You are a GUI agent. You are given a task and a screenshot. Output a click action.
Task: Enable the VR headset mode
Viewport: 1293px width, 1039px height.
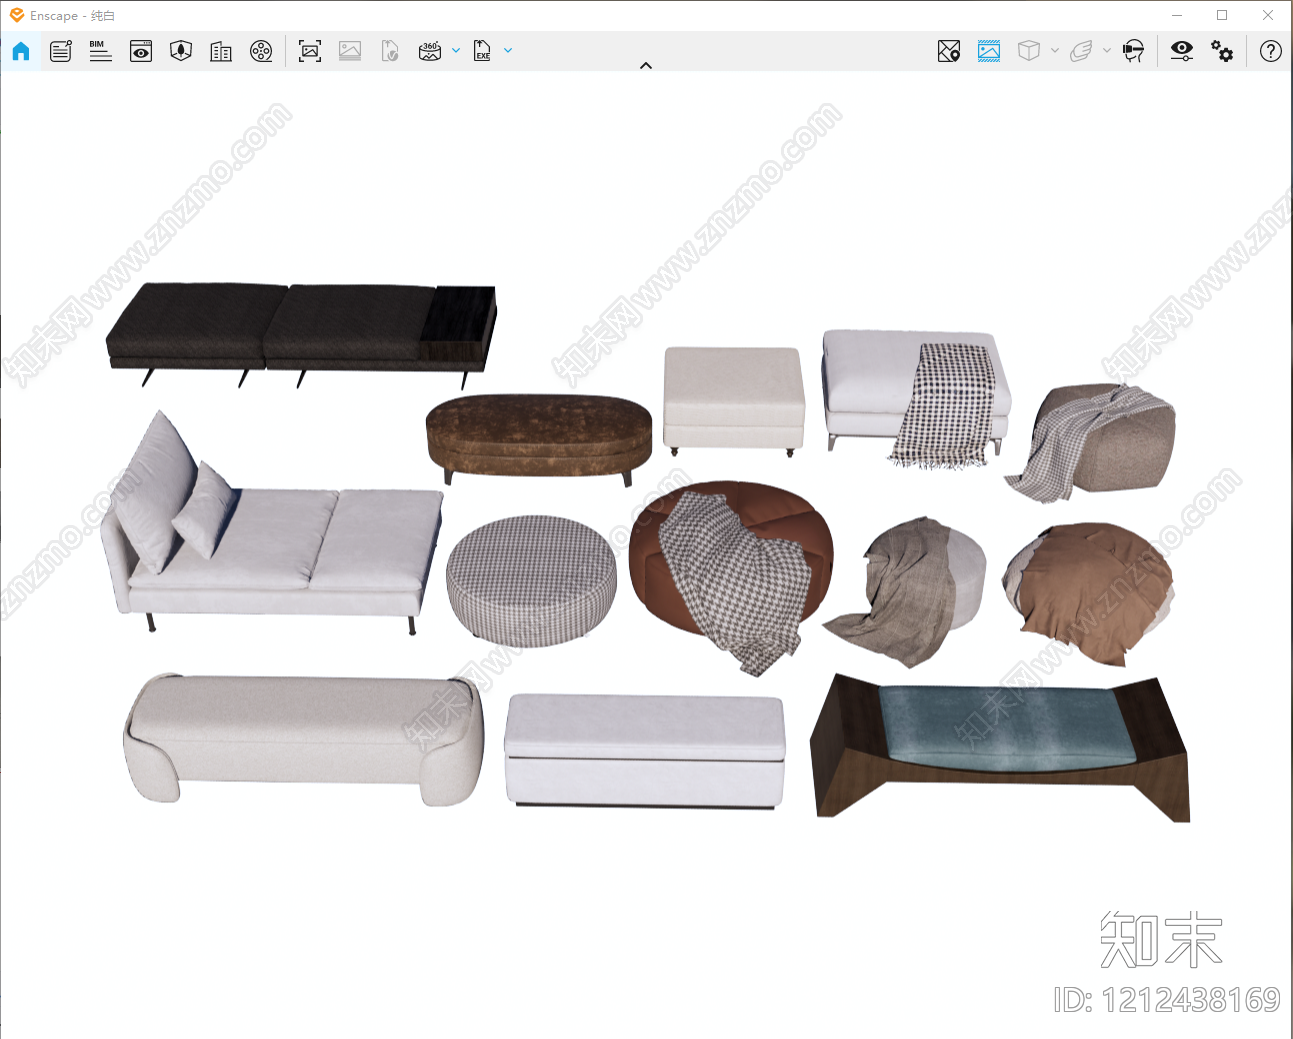1133,51
